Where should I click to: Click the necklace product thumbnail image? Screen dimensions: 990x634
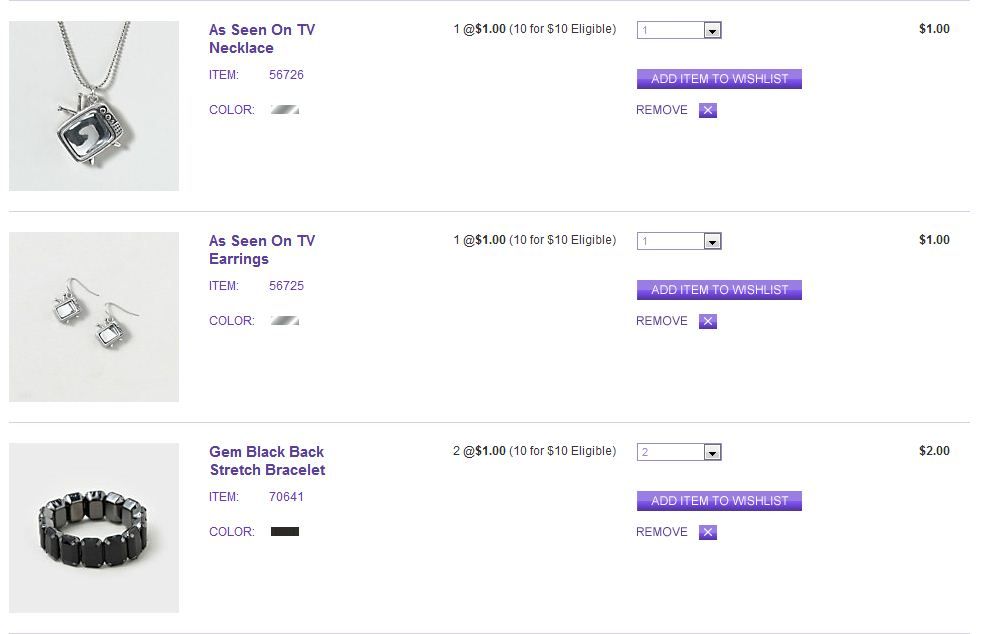click(94, 106)
